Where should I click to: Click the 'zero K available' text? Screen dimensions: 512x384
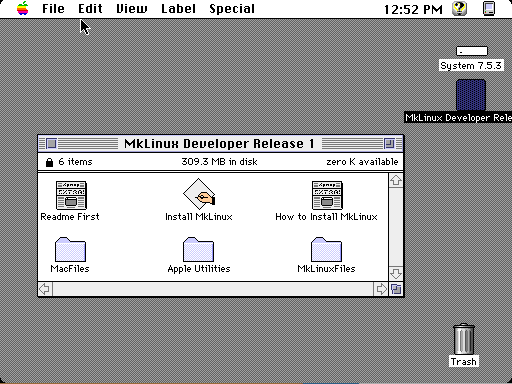point(362,162)
